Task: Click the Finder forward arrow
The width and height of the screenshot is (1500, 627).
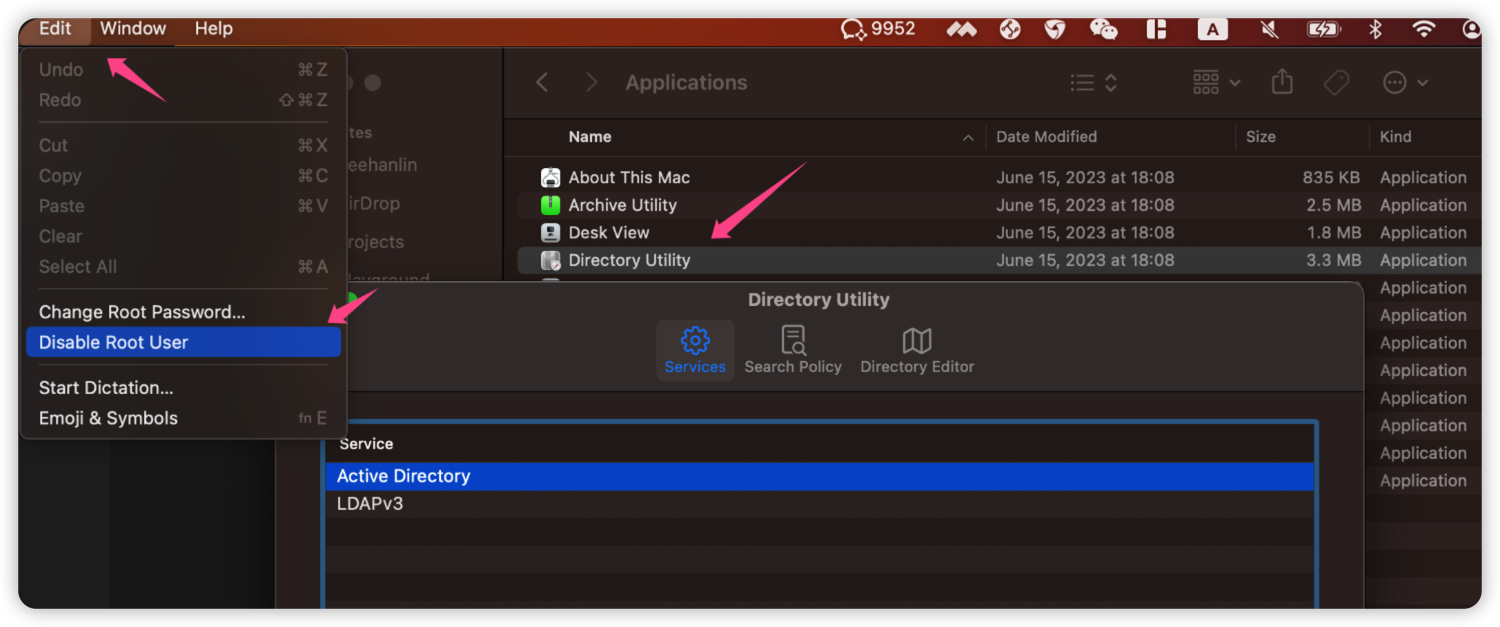Action: (591, 83)
